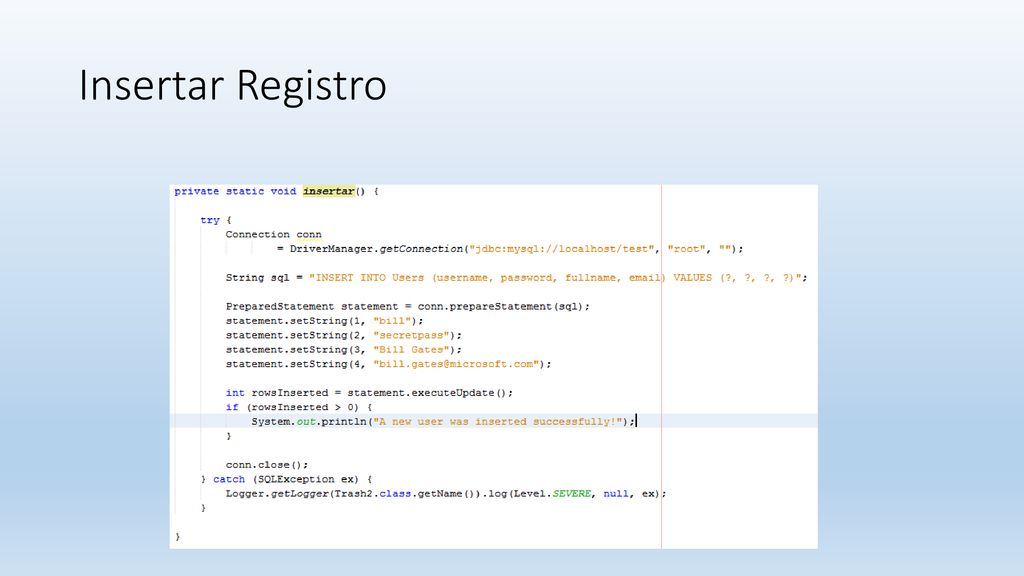Select the "A new user was inserted successfully!" string
The image size is (1024, 576).
point(498,421)
